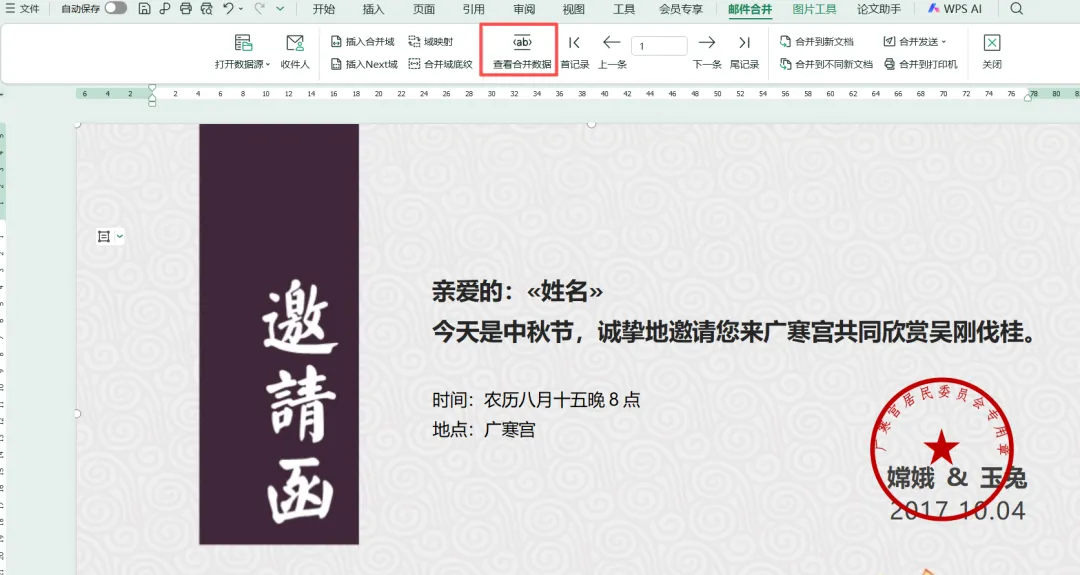Click the search magnifier icon

pyautogui.click(x=1017, y=9)
